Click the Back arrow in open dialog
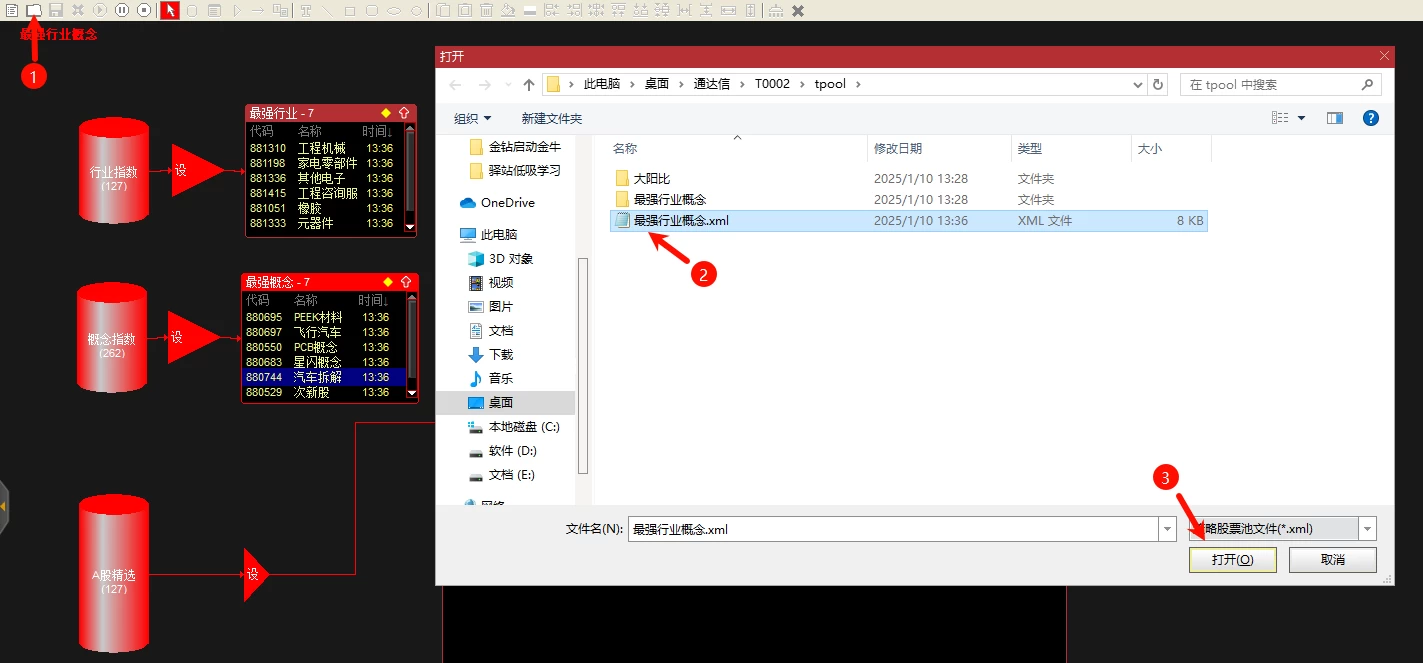Image resolution: width=1423 pixels, height=663 pixels. 456,84
